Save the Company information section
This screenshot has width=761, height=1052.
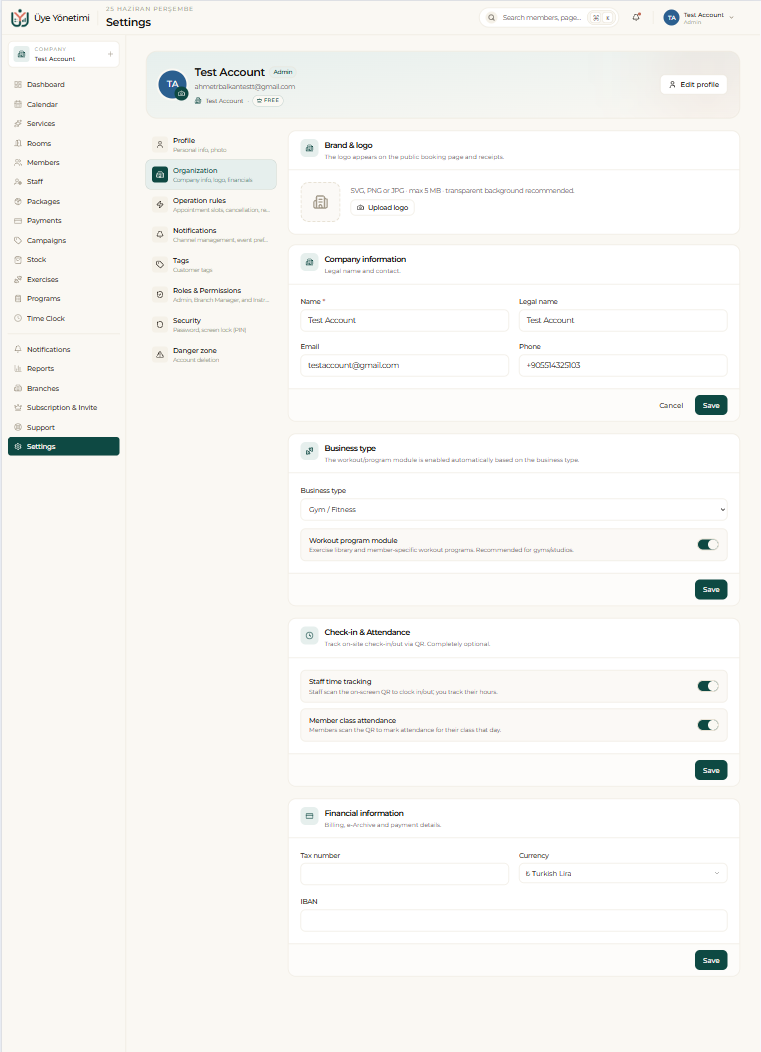tap(711, 405)
